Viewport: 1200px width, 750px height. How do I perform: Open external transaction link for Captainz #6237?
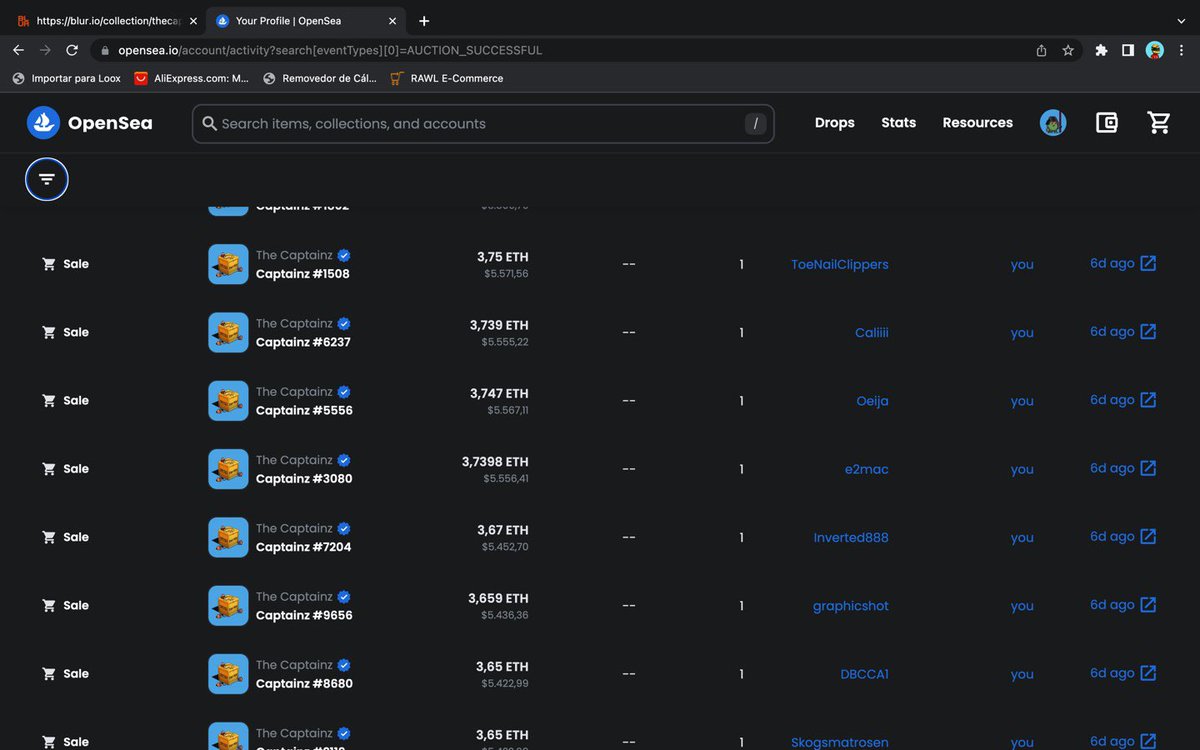pyautogui.click(x=1148, y=332)
